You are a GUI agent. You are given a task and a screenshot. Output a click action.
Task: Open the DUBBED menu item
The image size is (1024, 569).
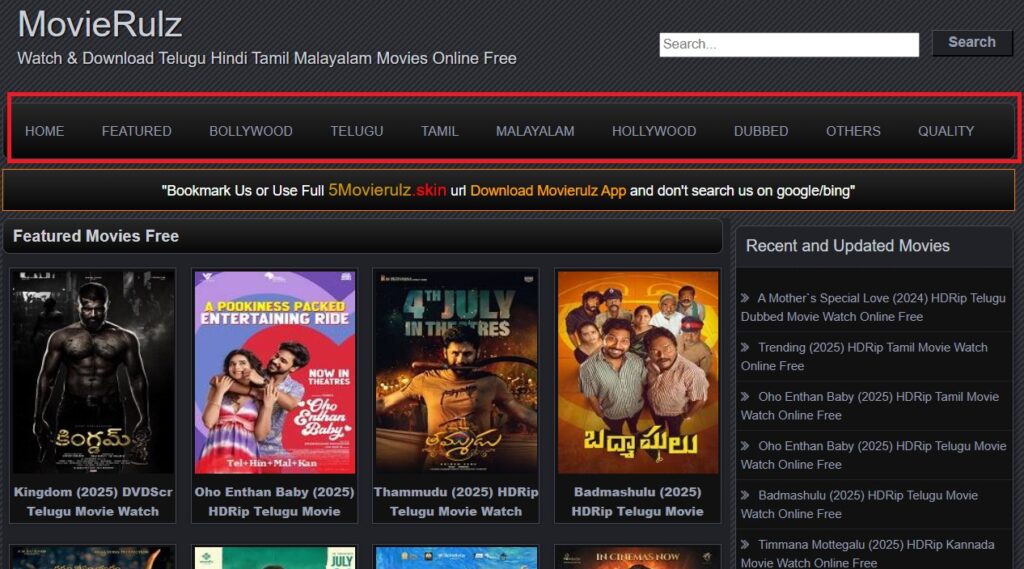(x=761, y=131)
